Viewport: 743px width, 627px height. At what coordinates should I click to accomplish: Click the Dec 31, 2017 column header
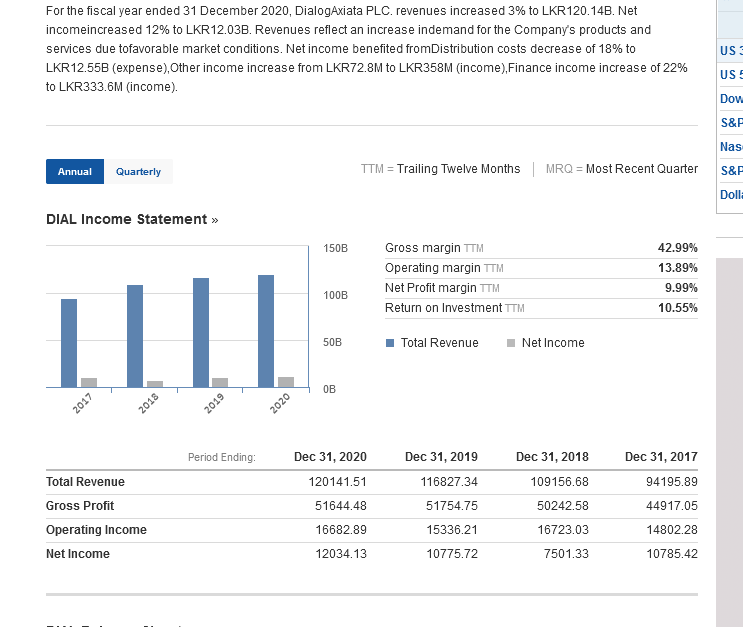[661, 457]
